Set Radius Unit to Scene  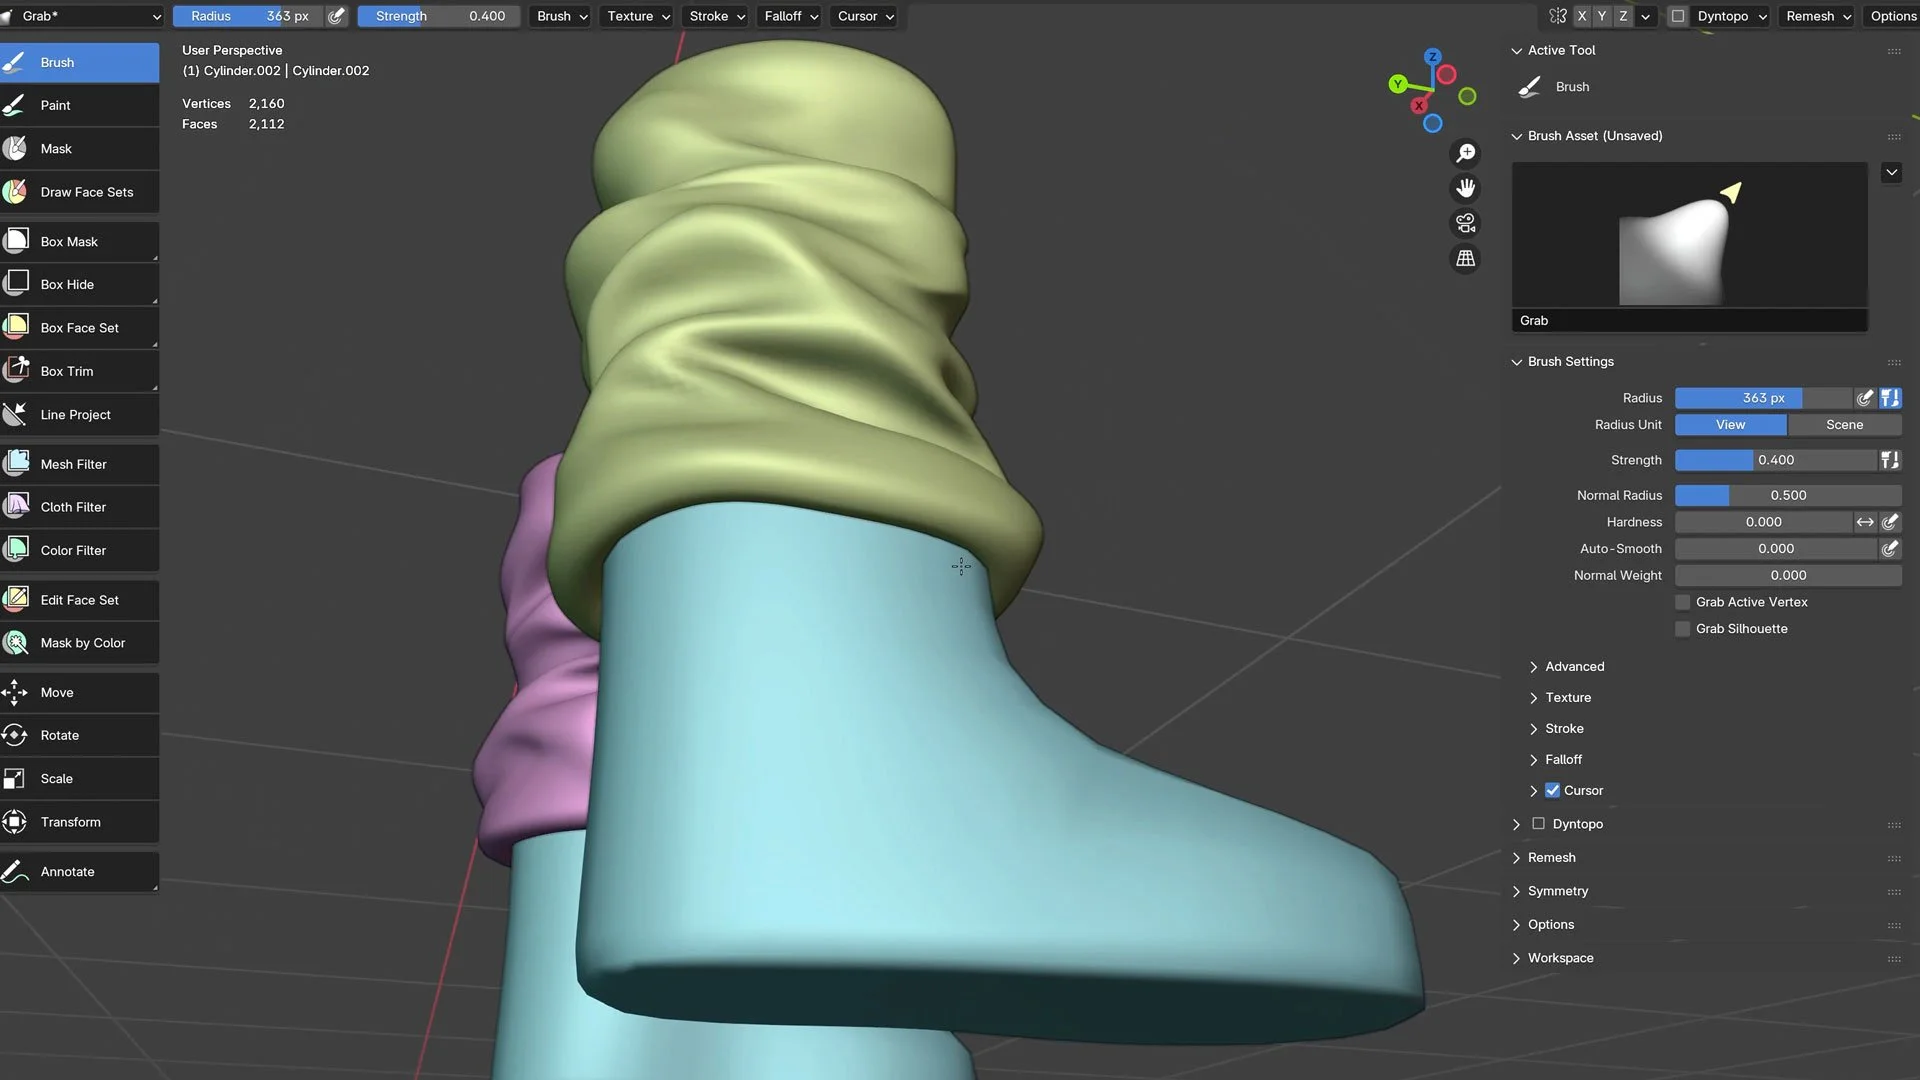click(x=1844, y=425)
